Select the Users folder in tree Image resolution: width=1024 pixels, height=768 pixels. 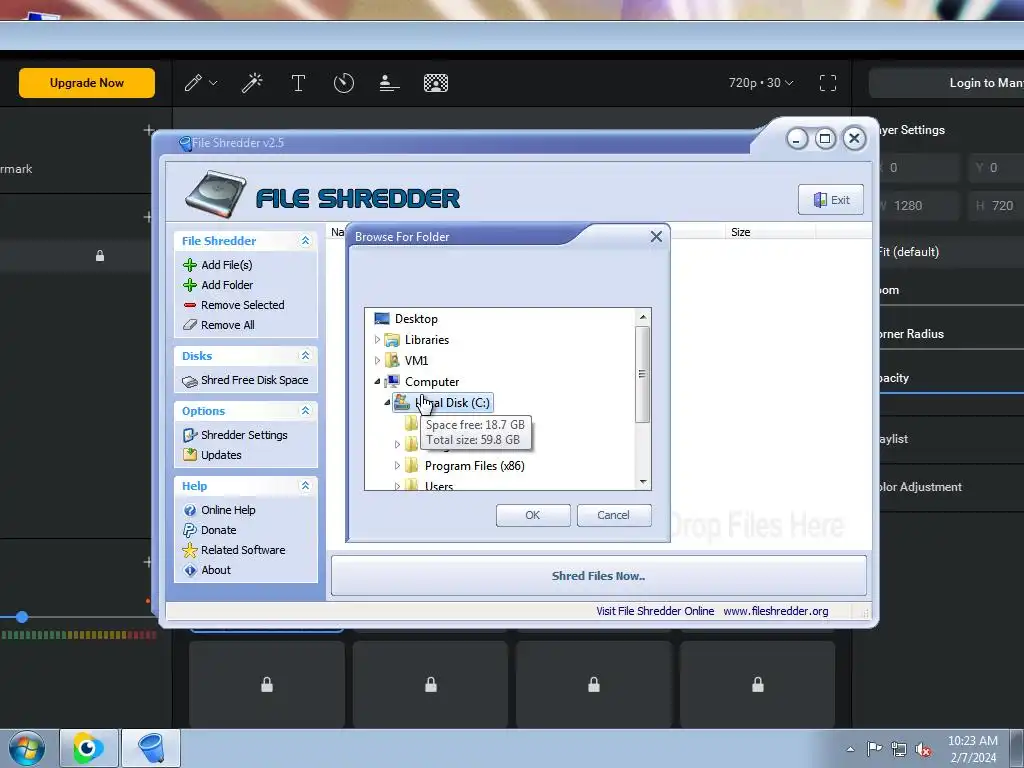(x=439, y=486)
